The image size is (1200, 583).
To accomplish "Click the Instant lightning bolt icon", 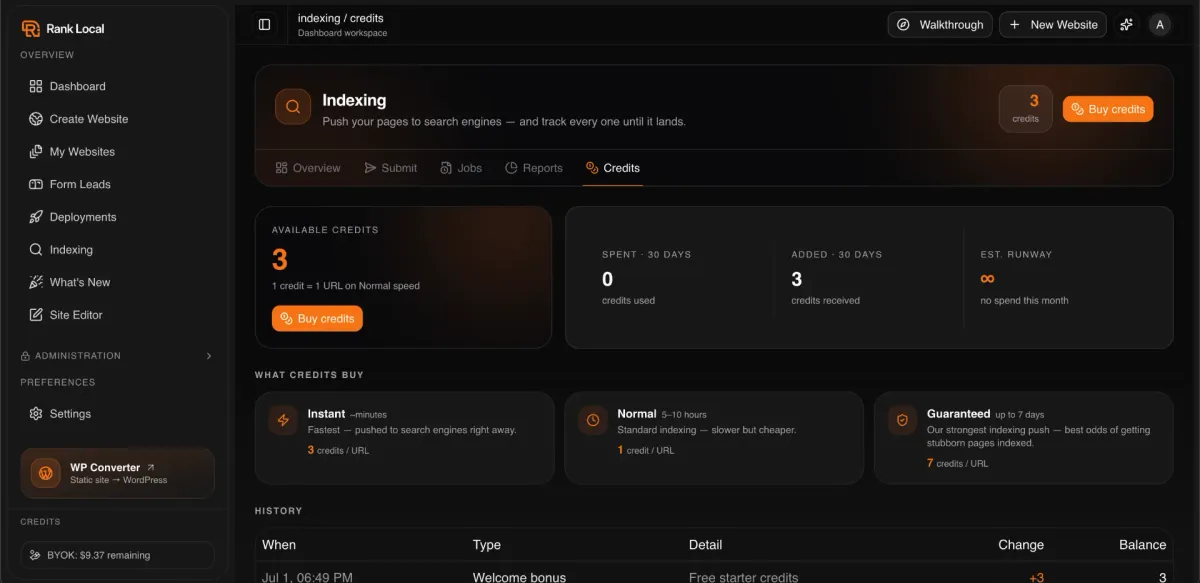I will coord(283,420).
